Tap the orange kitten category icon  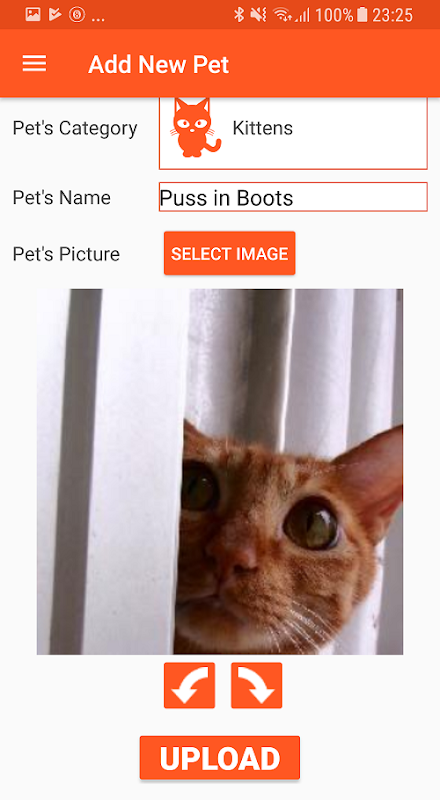pyautogui.click(x=197, y=128)
